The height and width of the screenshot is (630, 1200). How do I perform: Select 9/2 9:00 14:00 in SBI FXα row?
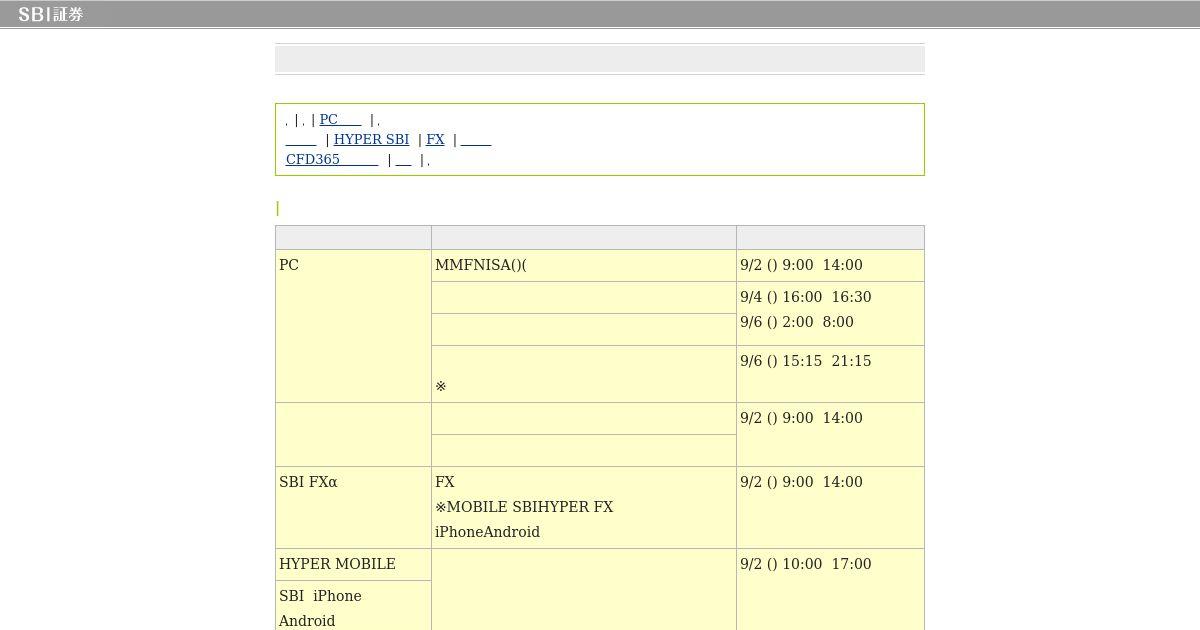click(x=801, y=482)
